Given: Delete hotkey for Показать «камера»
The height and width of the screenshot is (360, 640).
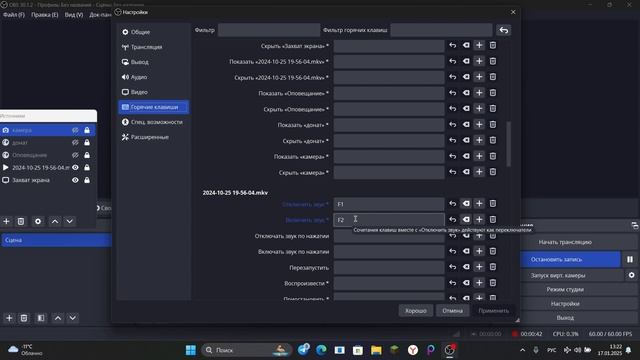Looking at the screenshot, I should pos(493,156).
